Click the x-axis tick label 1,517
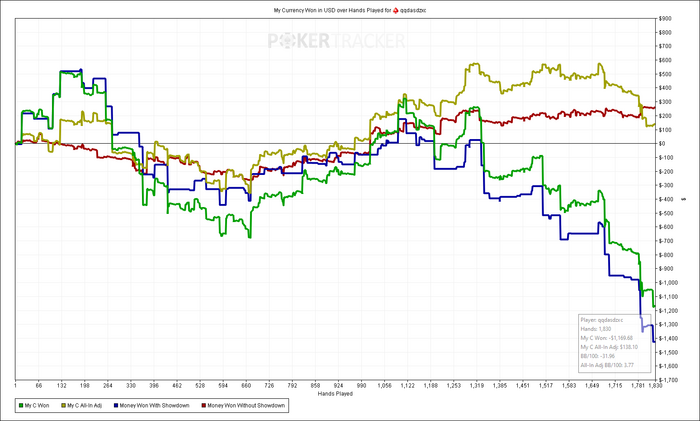This screenshot has width=700, height=421. [546, 386]
